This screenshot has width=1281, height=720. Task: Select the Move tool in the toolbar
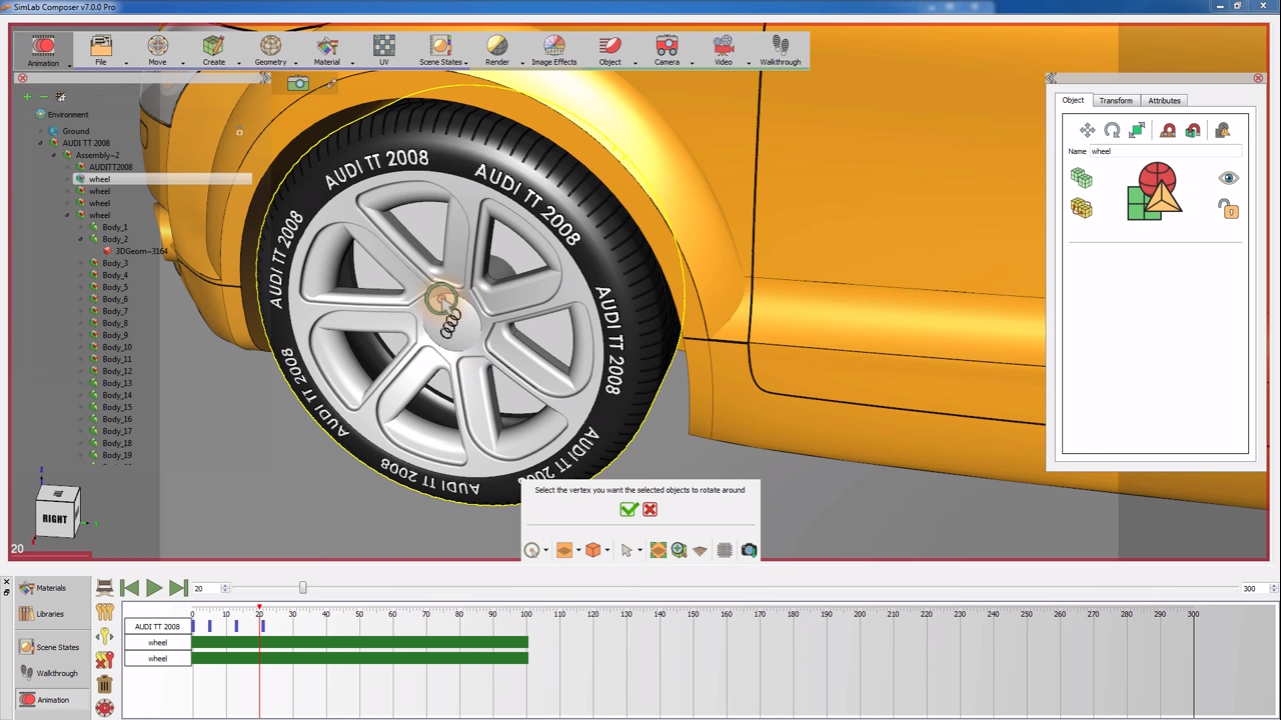pyautogui.click(x=157, y=50)
